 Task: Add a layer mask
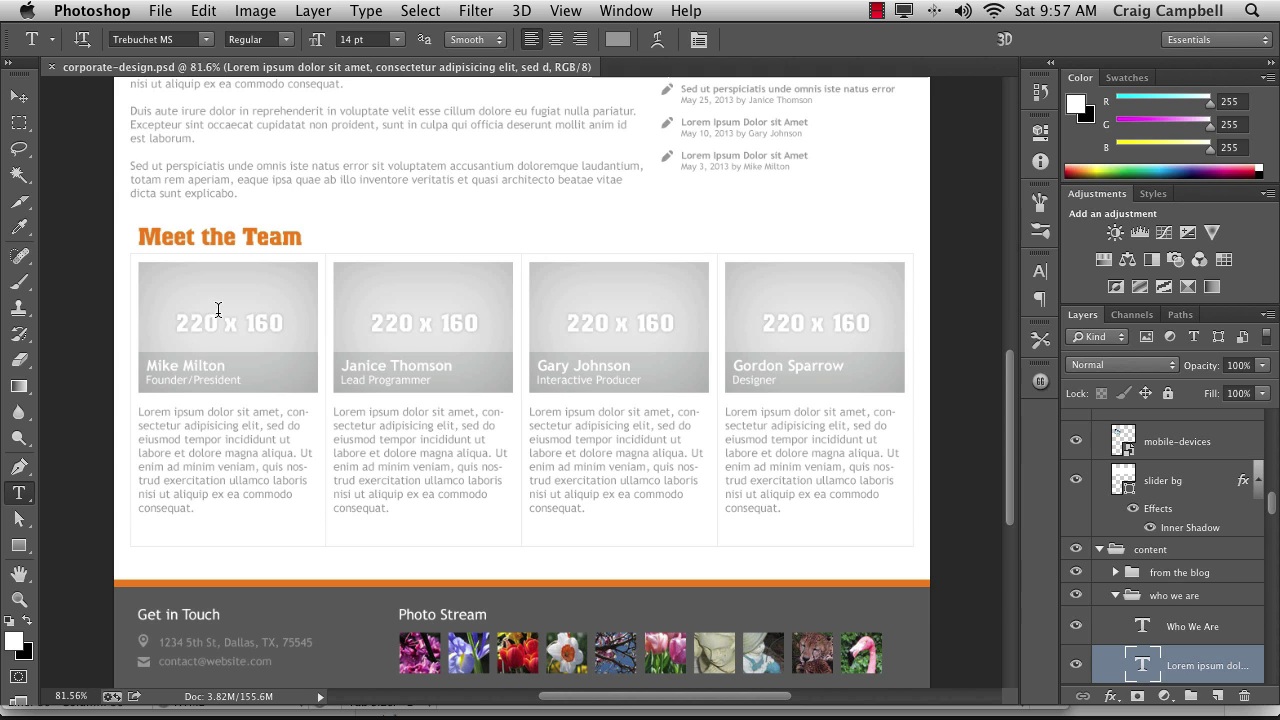[x=1137, y=696]
